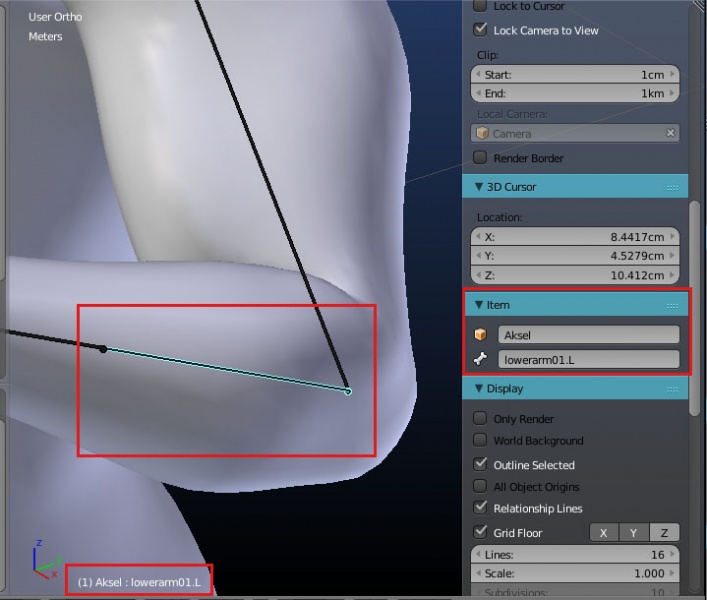The height and width of the screenshot is (600, 707).
Task: Clear the Local Camera field with X
Action: pos(671,133)
